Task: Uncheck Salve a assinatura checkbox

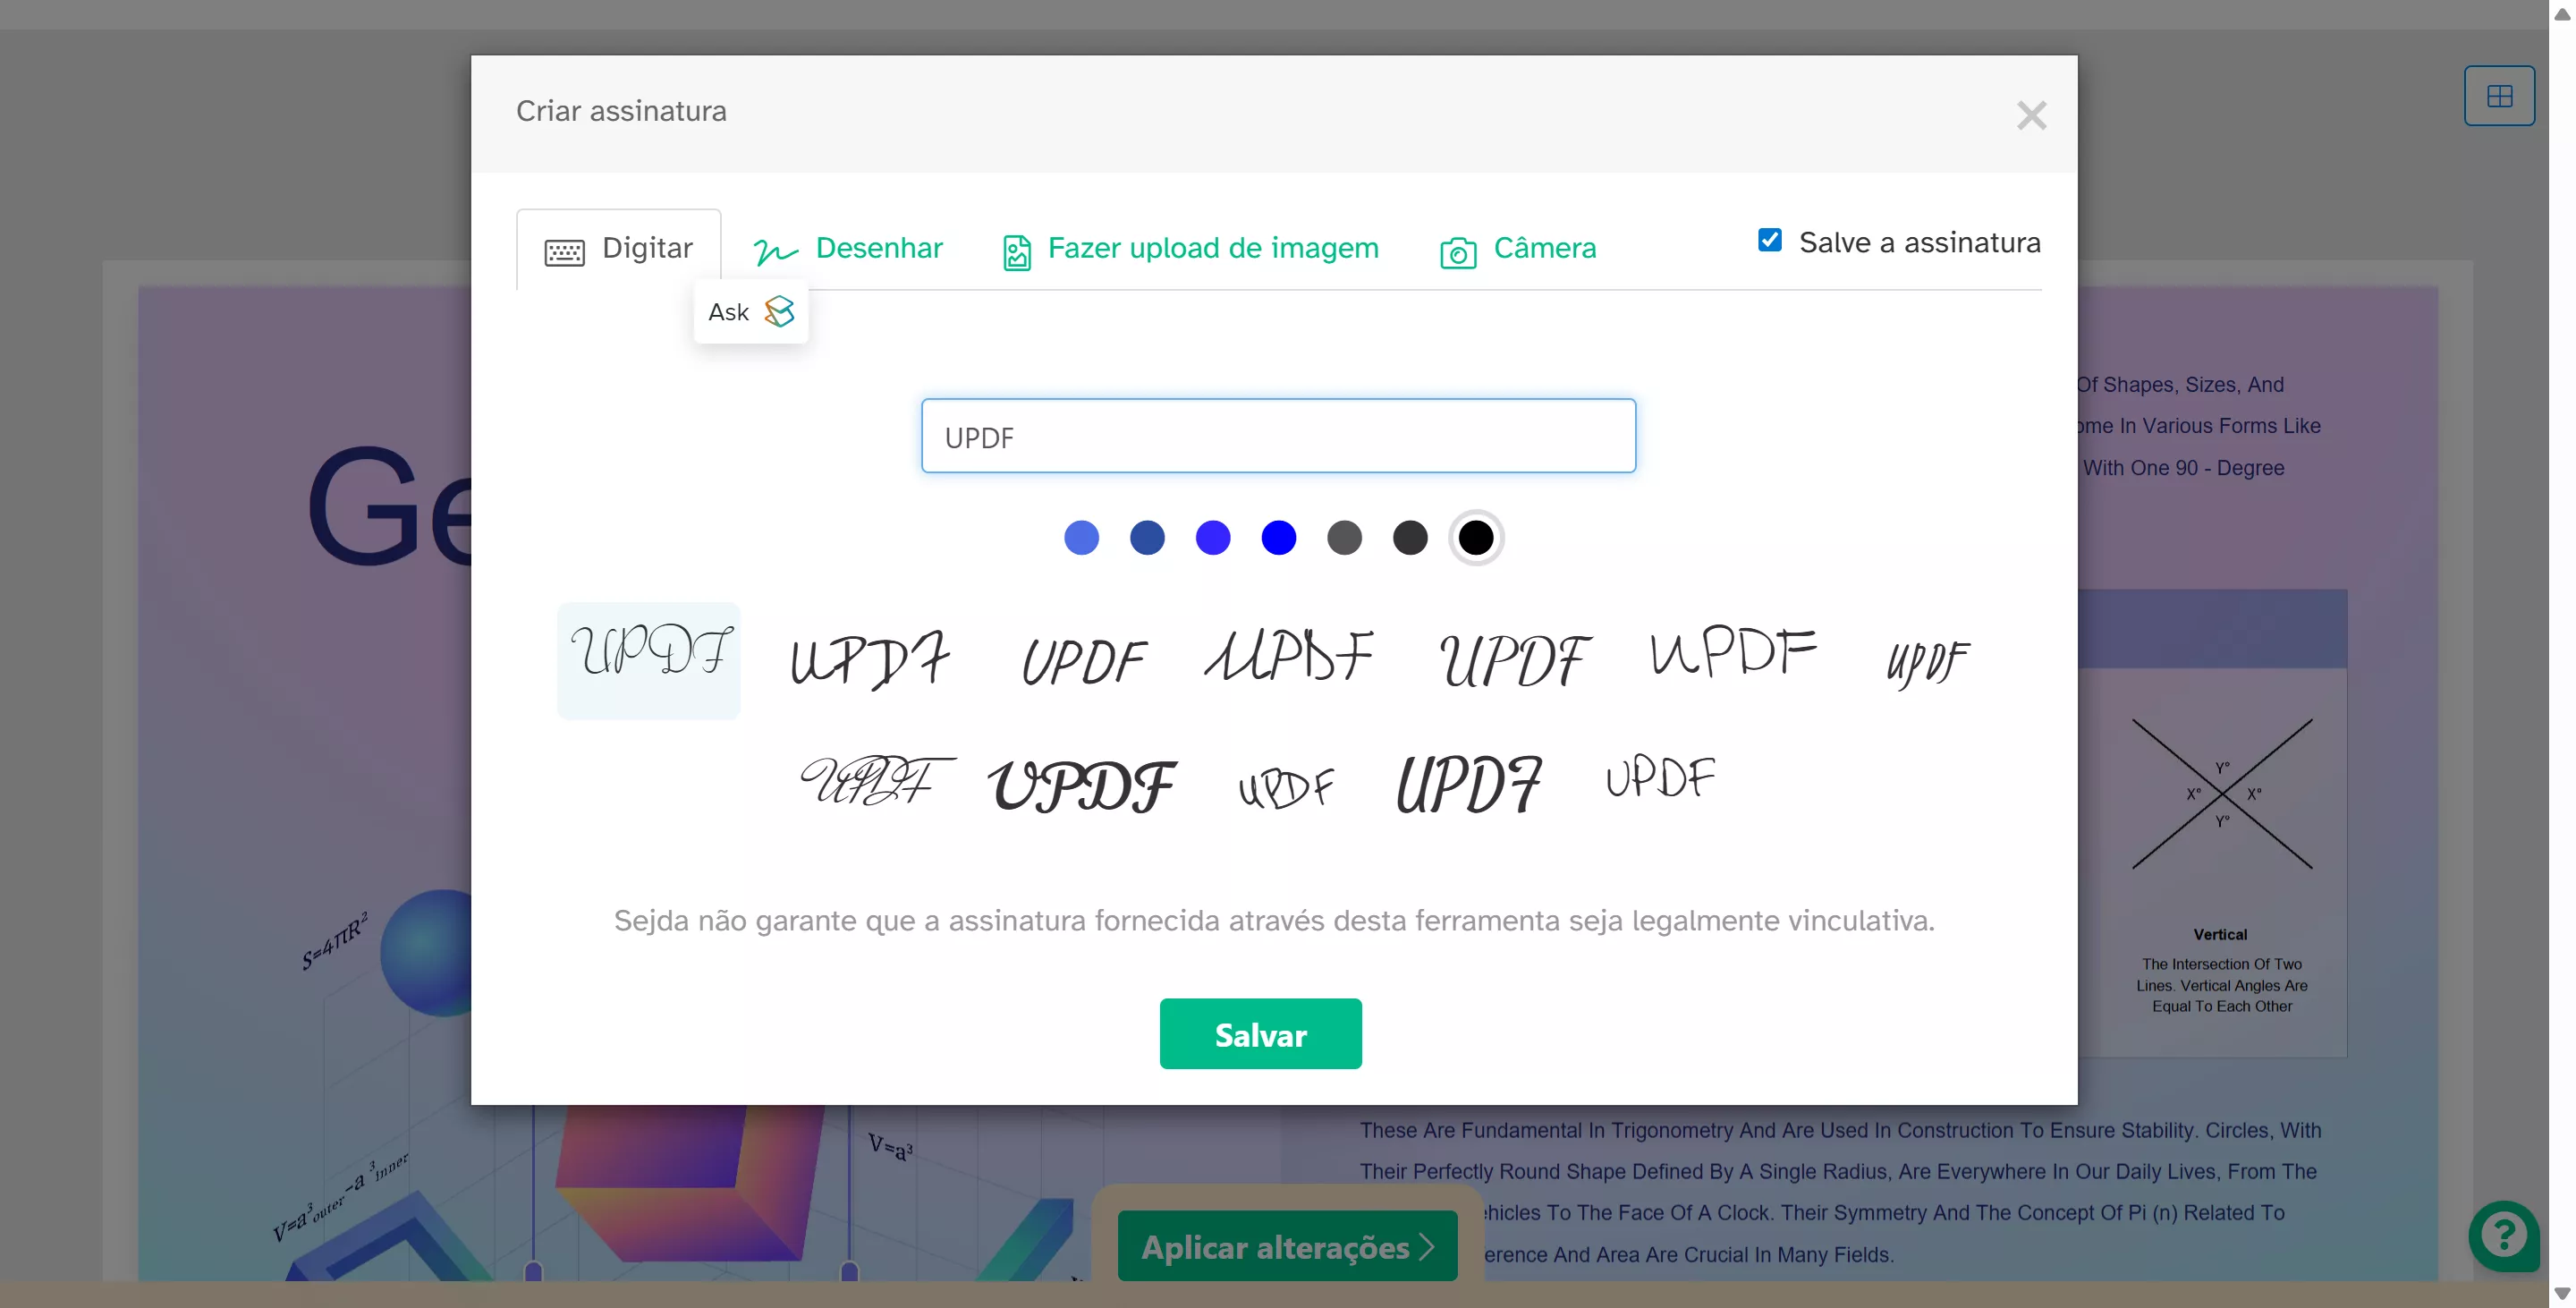Action: pyautogui.click(x=1769, y=240)
